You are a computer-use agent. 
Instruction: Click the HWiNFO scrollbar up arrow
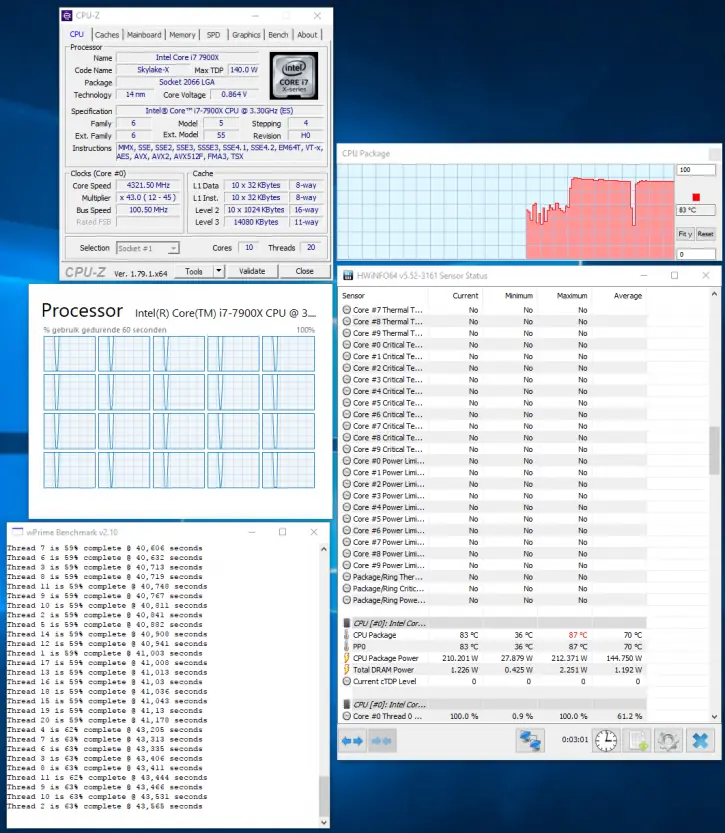[714, 294]
